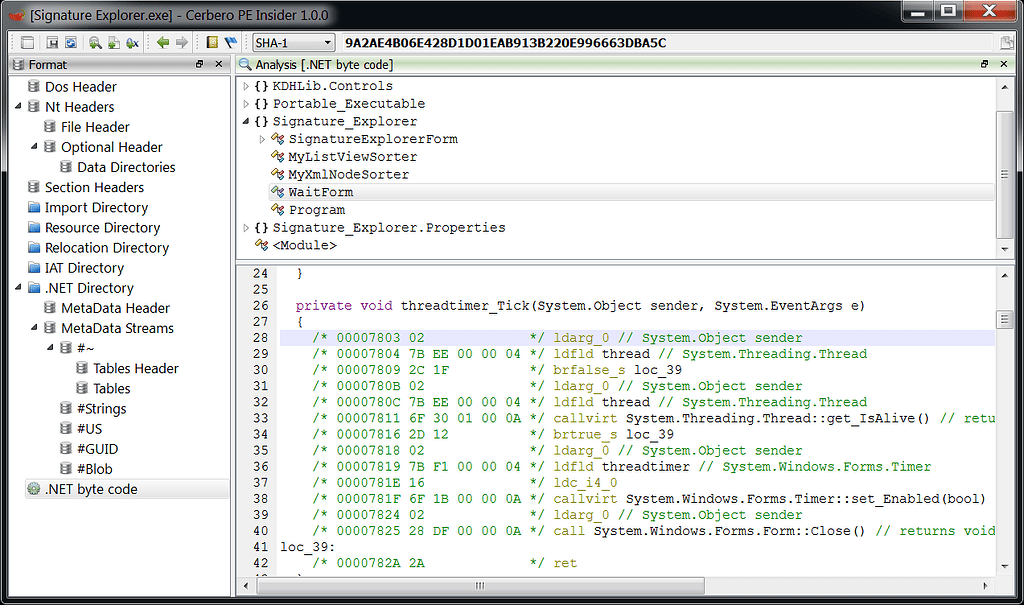Screen dimensions: 1024x605
Task: Click the forward navigation arrow icon
Action: 181,43
